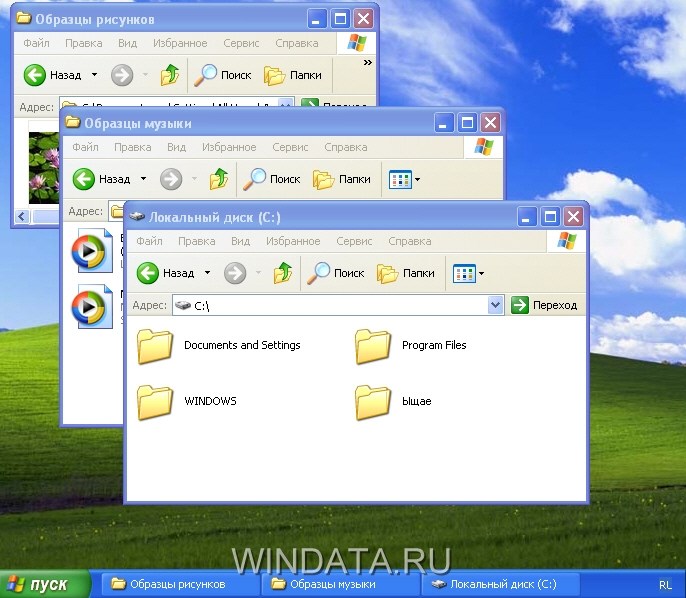686x598 pixels.
Task: Click Windows flag logo in Локальный диск (C:)
Action: (567, 241)
